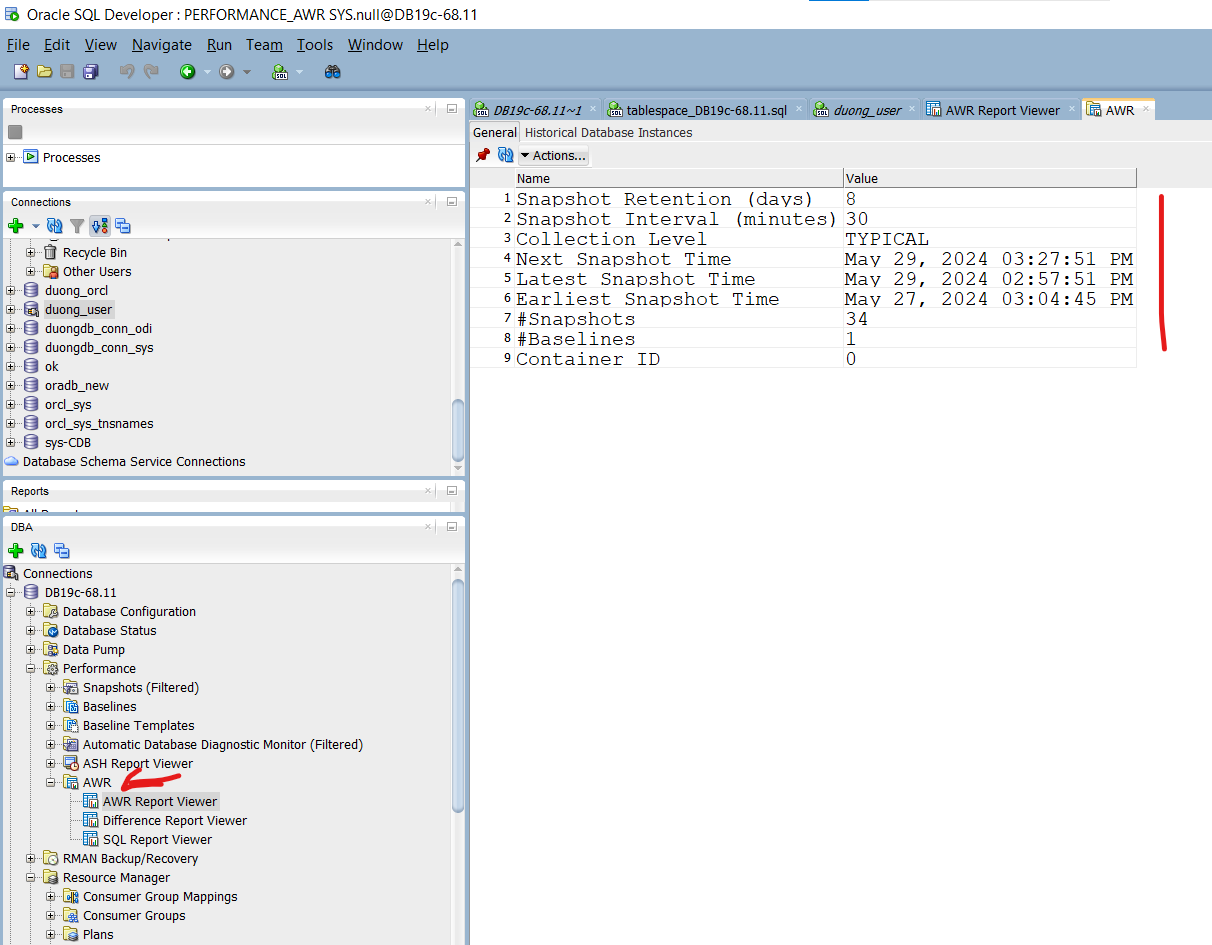Open dropdown next to New Connection plus
Screen dimensions: 1212x945
click(x=35, y=227)
